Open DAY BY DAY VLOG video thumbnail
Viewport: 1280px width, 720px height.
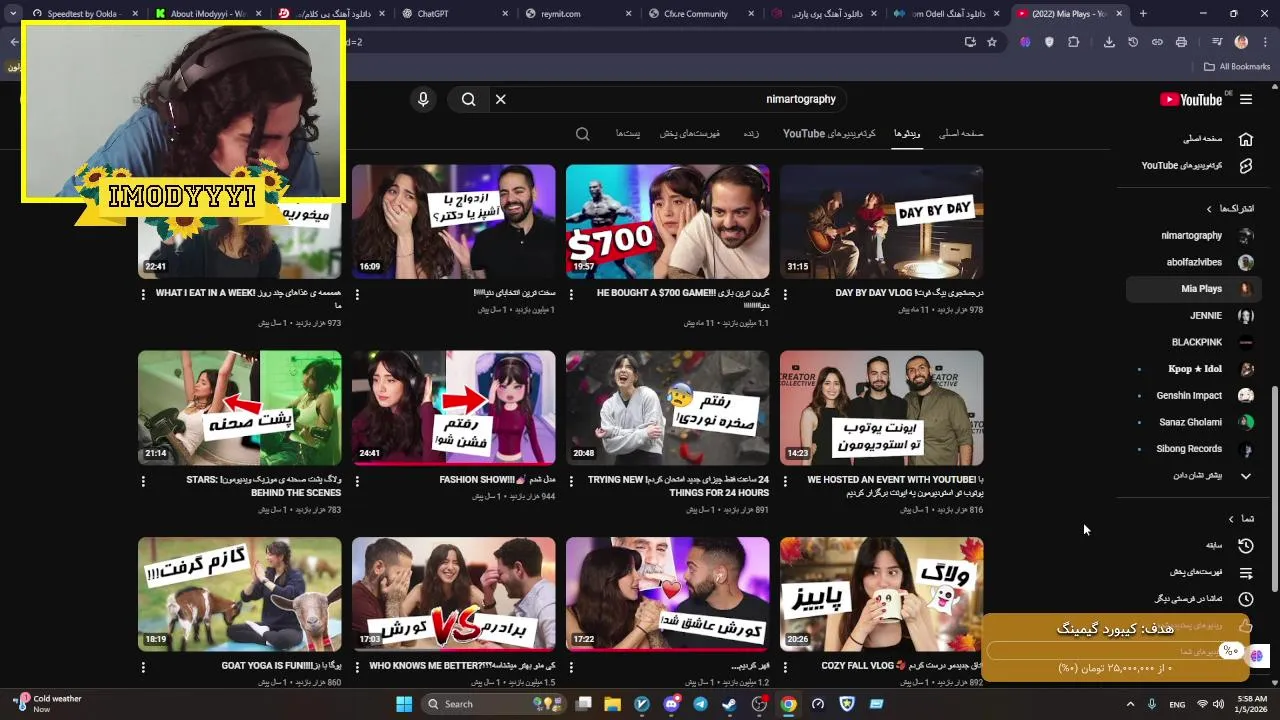882,222
